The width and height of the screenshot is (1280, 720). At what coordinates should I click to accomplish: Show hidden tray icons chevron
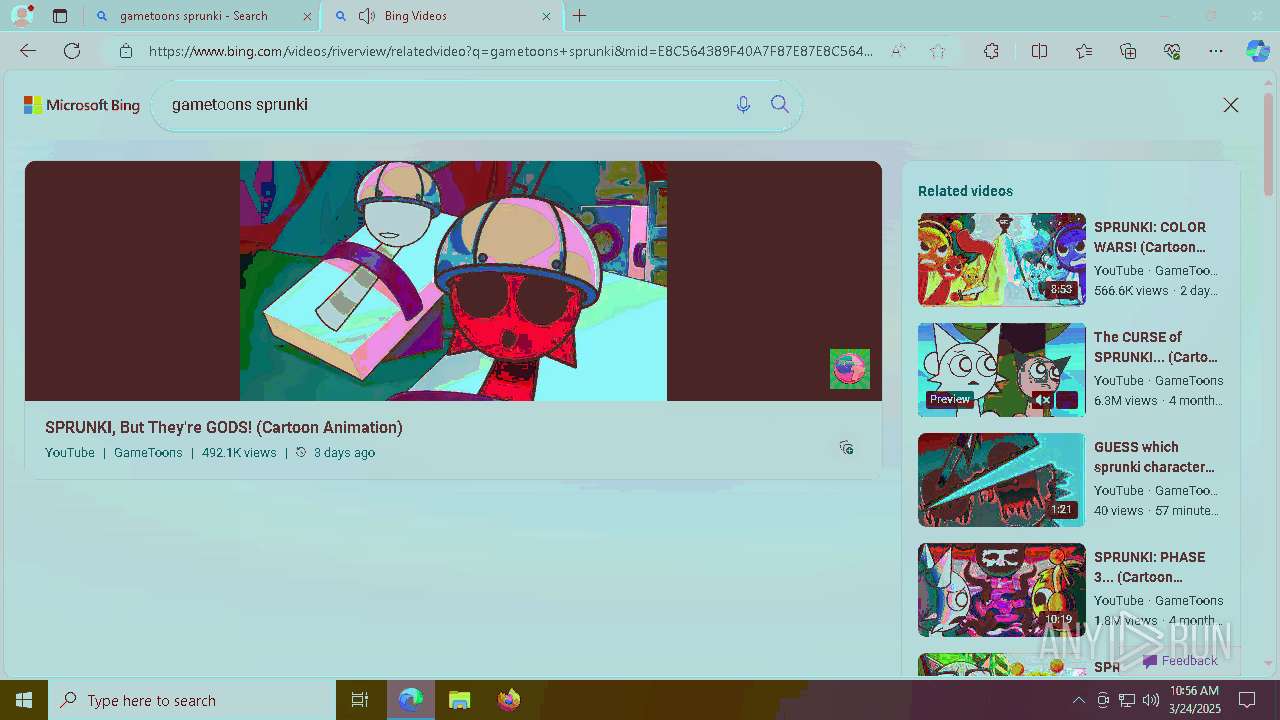1078,700
